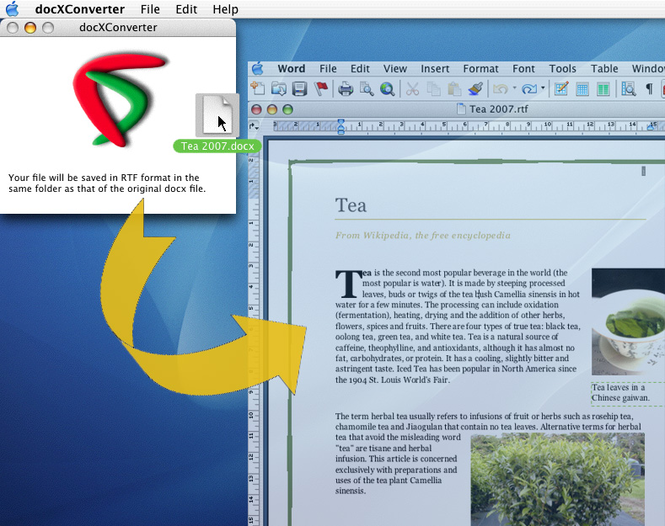
Task: Open the Word File menu
Action: [328, 68]
